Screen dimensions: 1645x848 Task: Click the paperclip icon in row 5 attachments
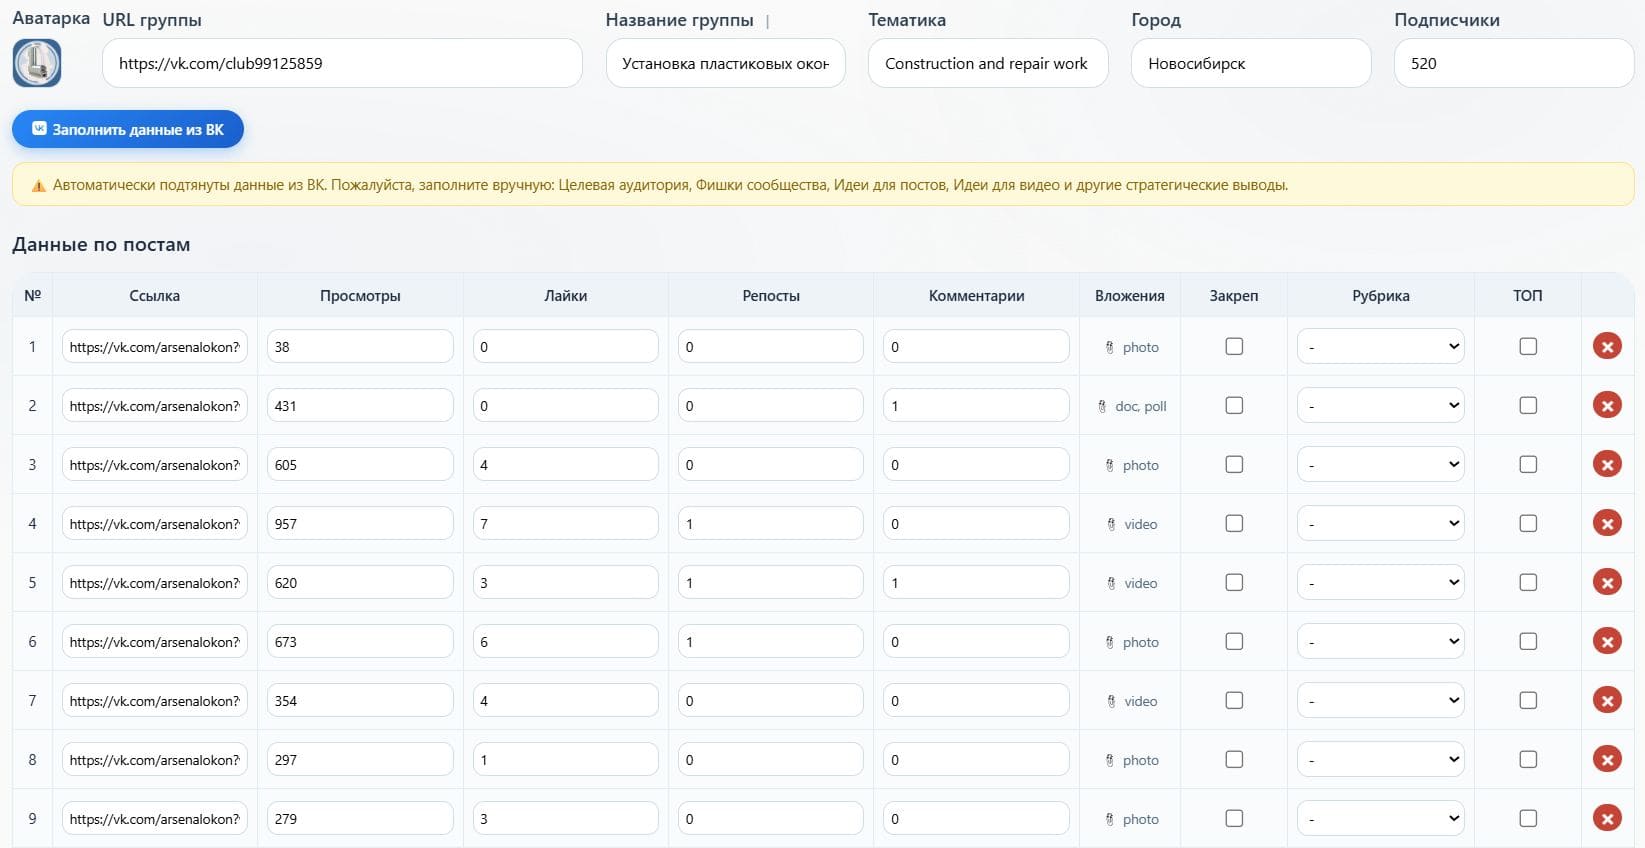coord(1111,583)
